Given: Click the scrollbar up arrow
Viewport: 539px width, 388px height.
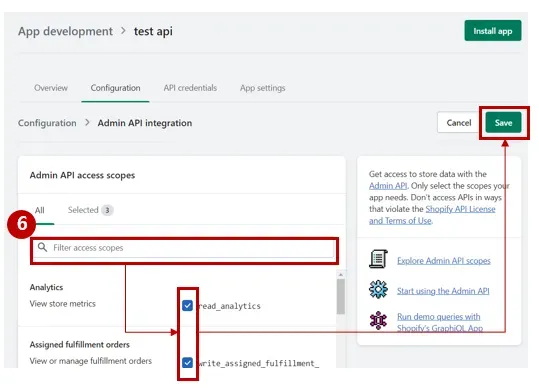Looking at the screenshot, I should 341,275.
